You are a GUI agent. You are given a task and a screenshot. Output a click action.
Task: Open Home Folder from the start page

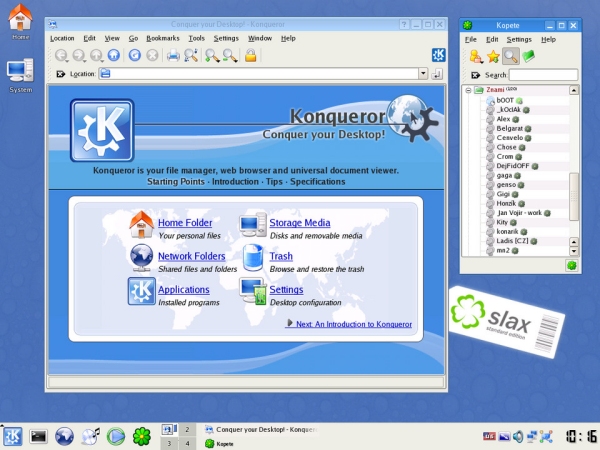[184, 222]
